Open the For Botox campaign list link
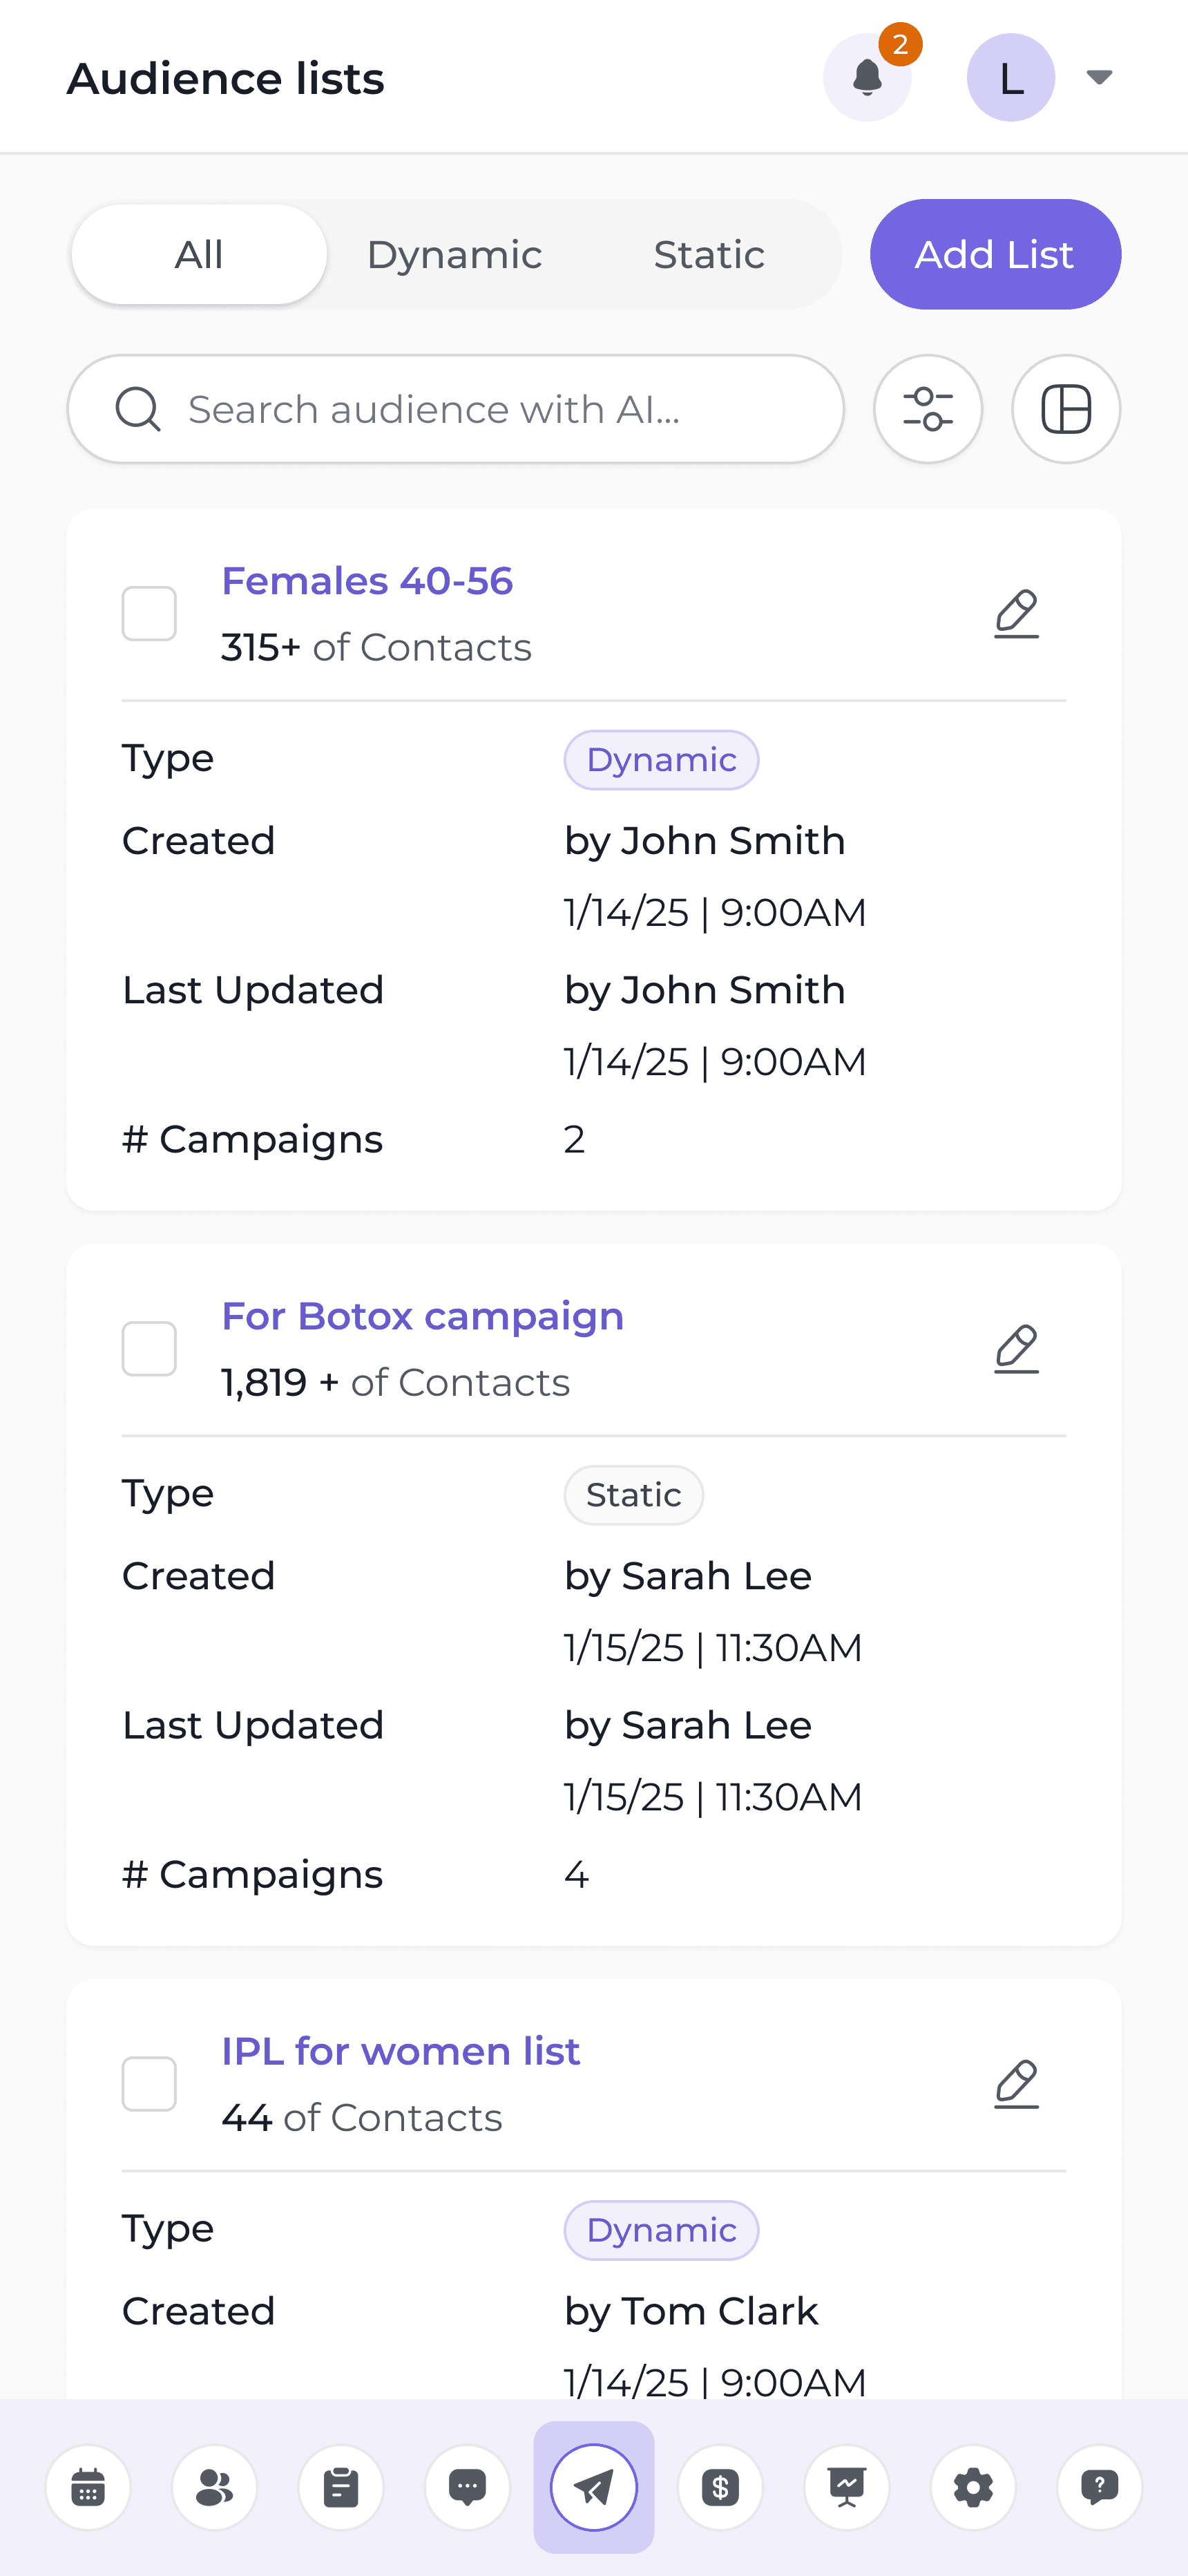The height and width of the screenshot is (2576, 1188). pyautogui.click(x=422, y=1316)
